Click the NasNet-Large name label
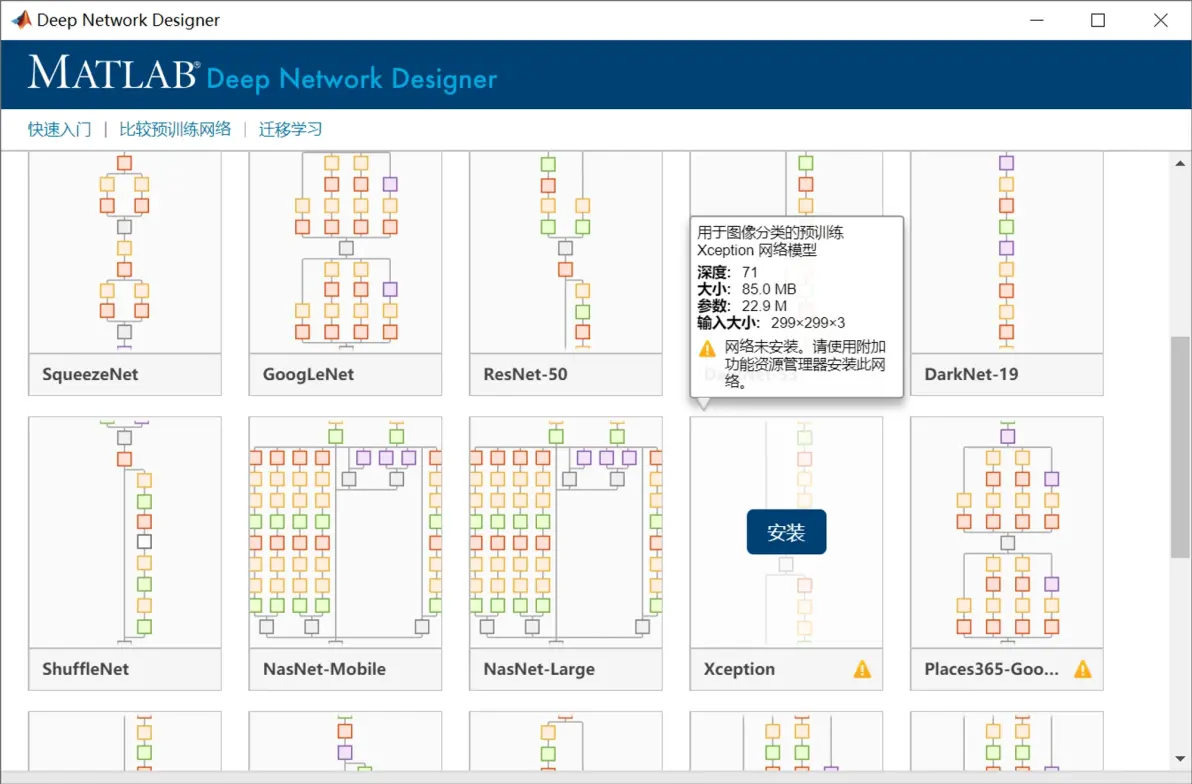1192x784 pixels. pos(539,669)
